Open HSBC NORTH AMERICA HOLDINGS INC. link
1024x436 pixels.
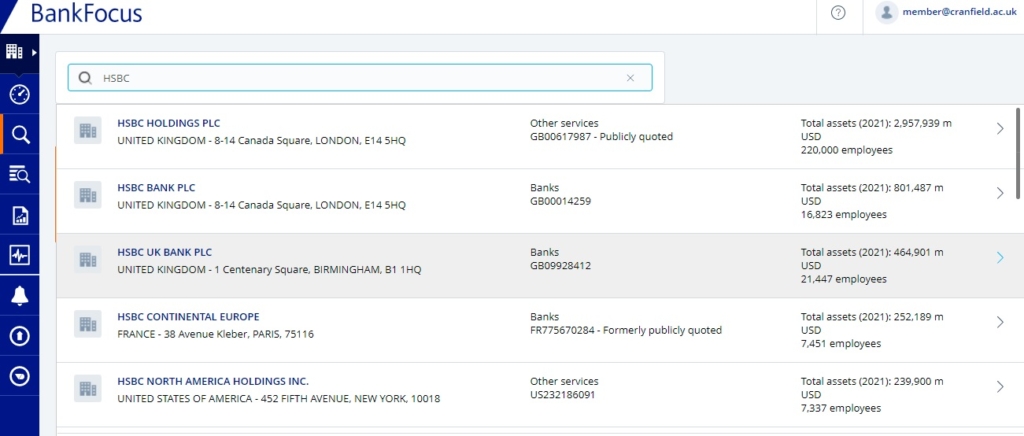[213, 381]
